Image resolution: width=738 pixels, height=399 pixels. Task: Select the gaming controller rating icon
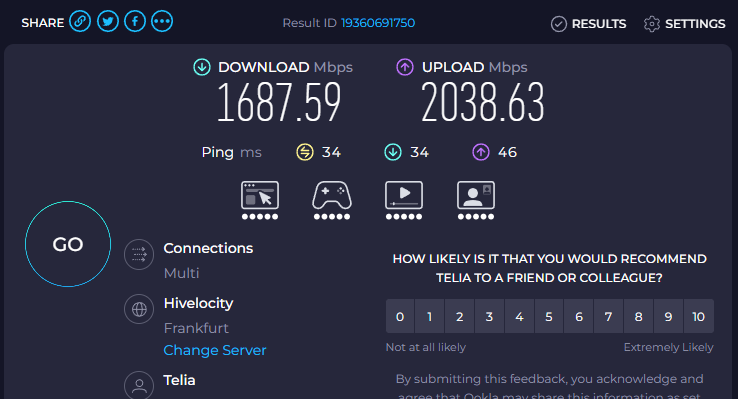(332, 195)
